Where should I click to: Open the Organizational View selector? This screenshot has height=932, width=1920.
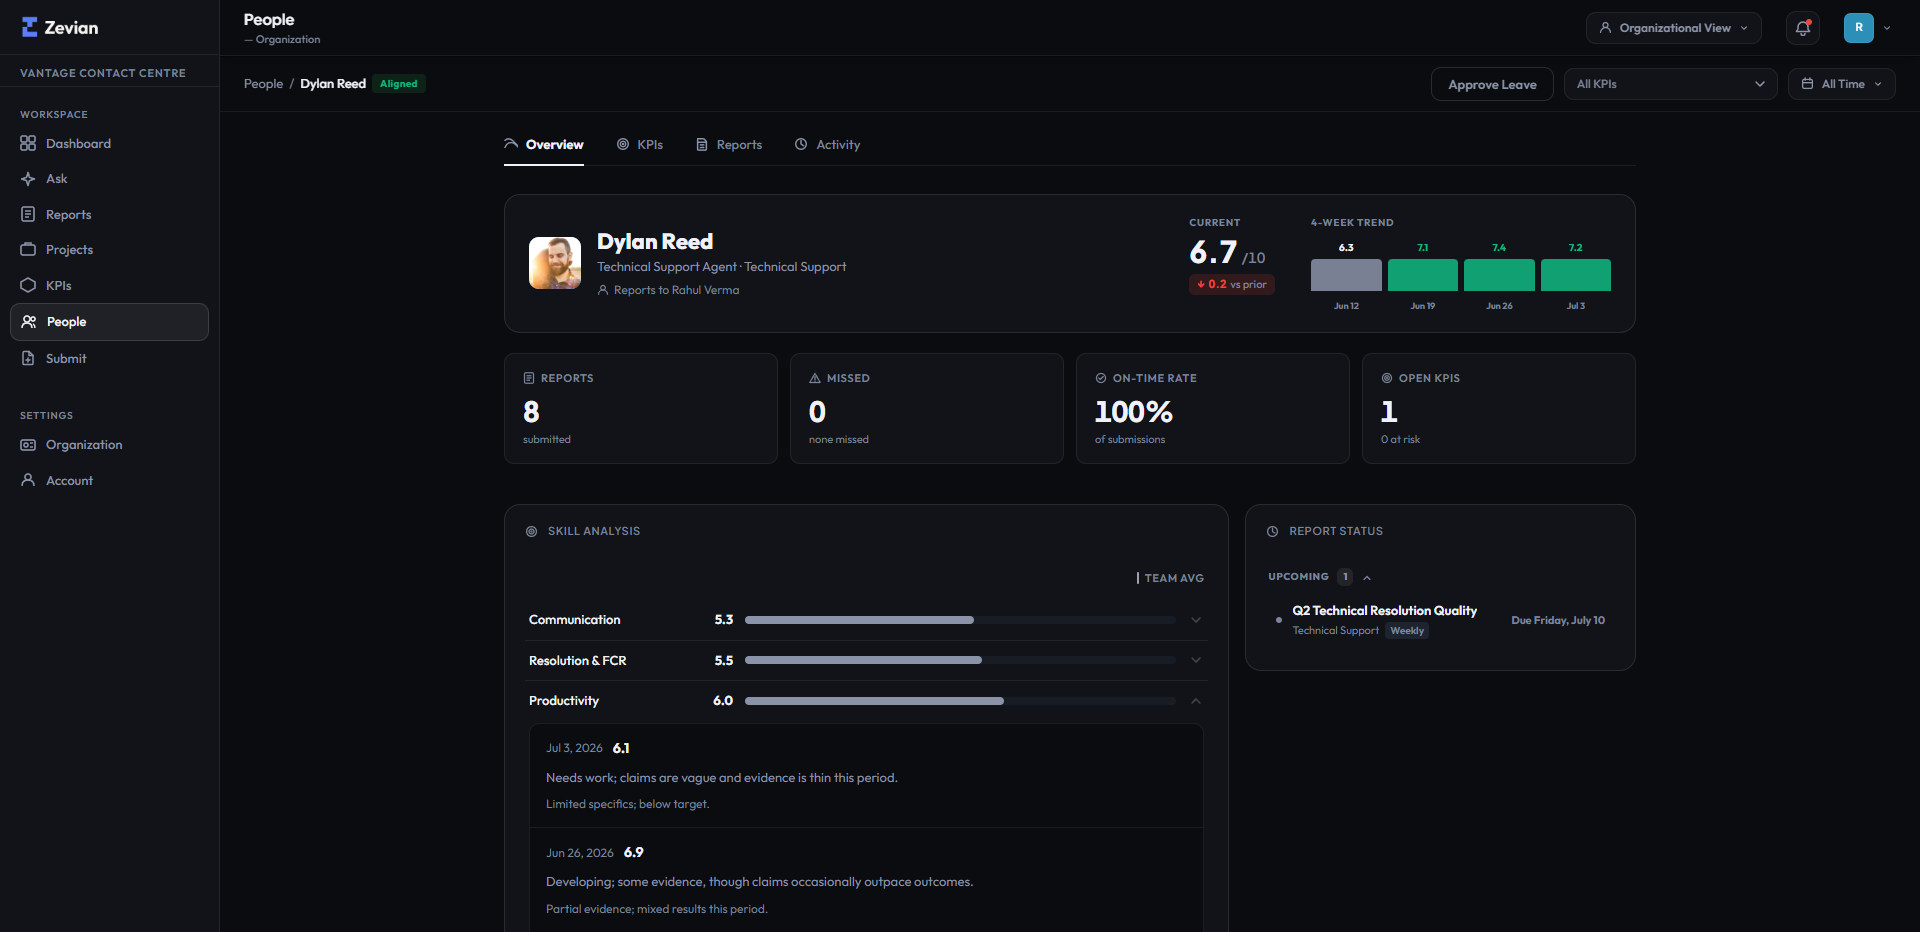[1673, 28]
